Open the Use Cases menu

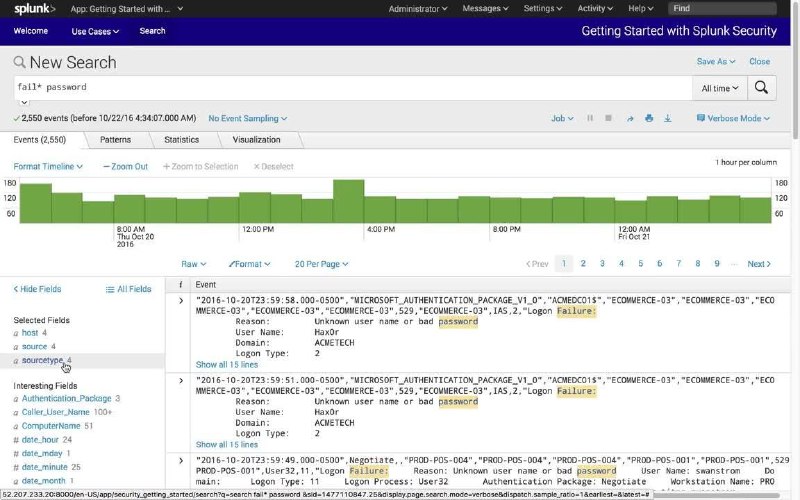point(95,32)
